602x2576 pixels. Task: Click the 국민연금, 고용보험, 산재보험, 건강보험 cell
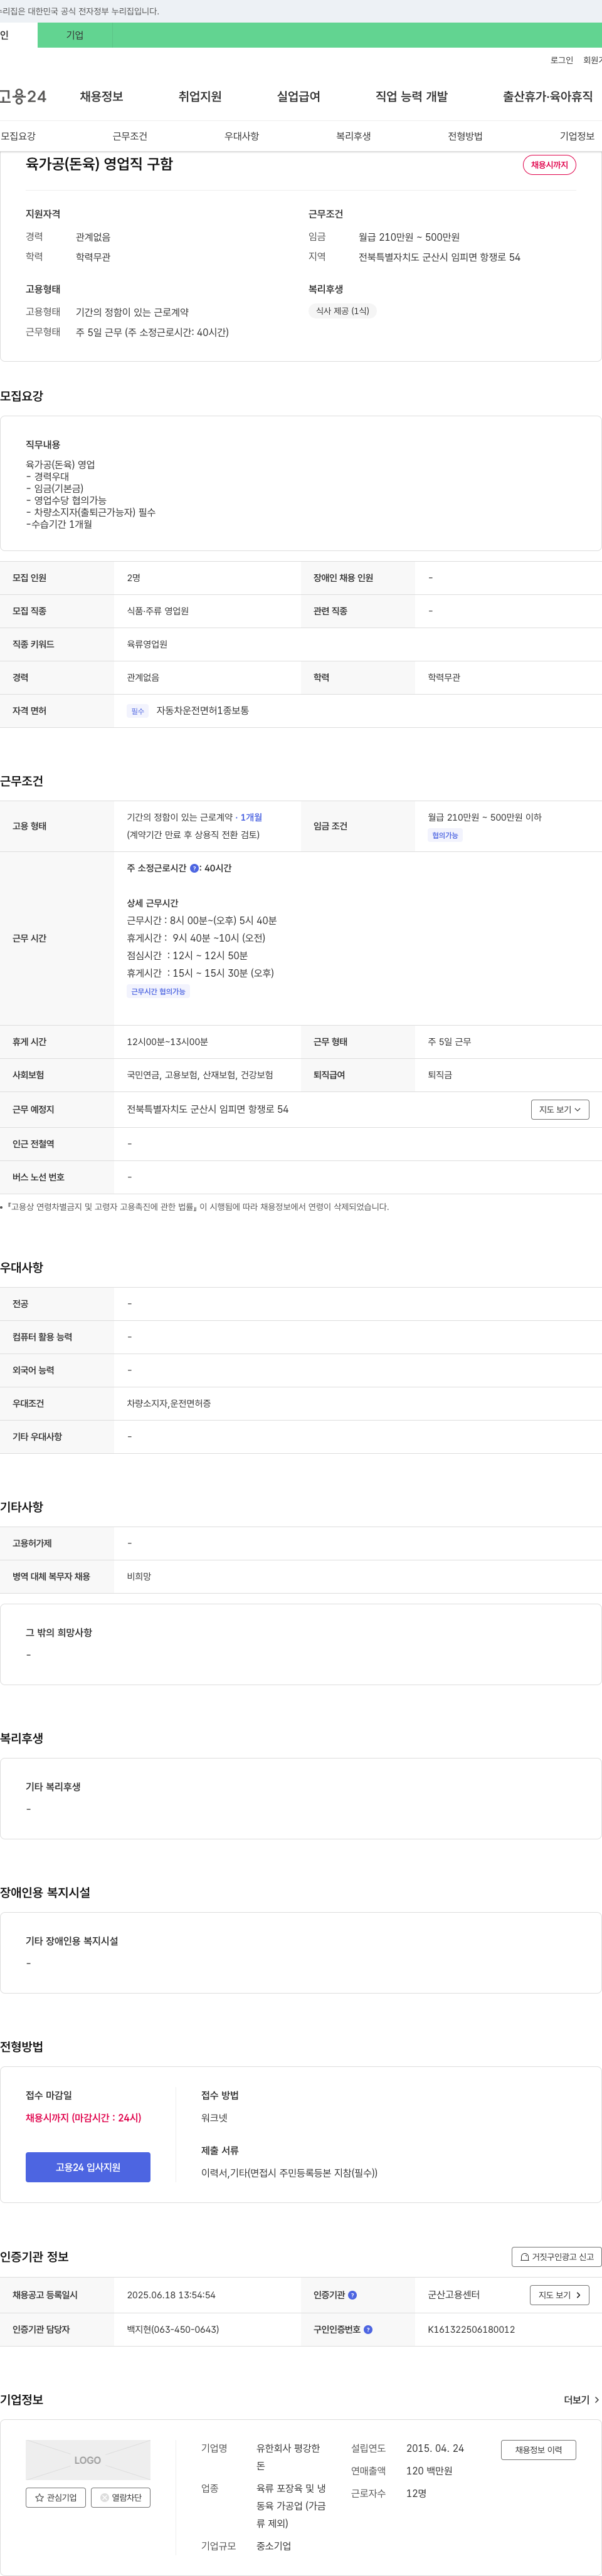coord(200,1075)
